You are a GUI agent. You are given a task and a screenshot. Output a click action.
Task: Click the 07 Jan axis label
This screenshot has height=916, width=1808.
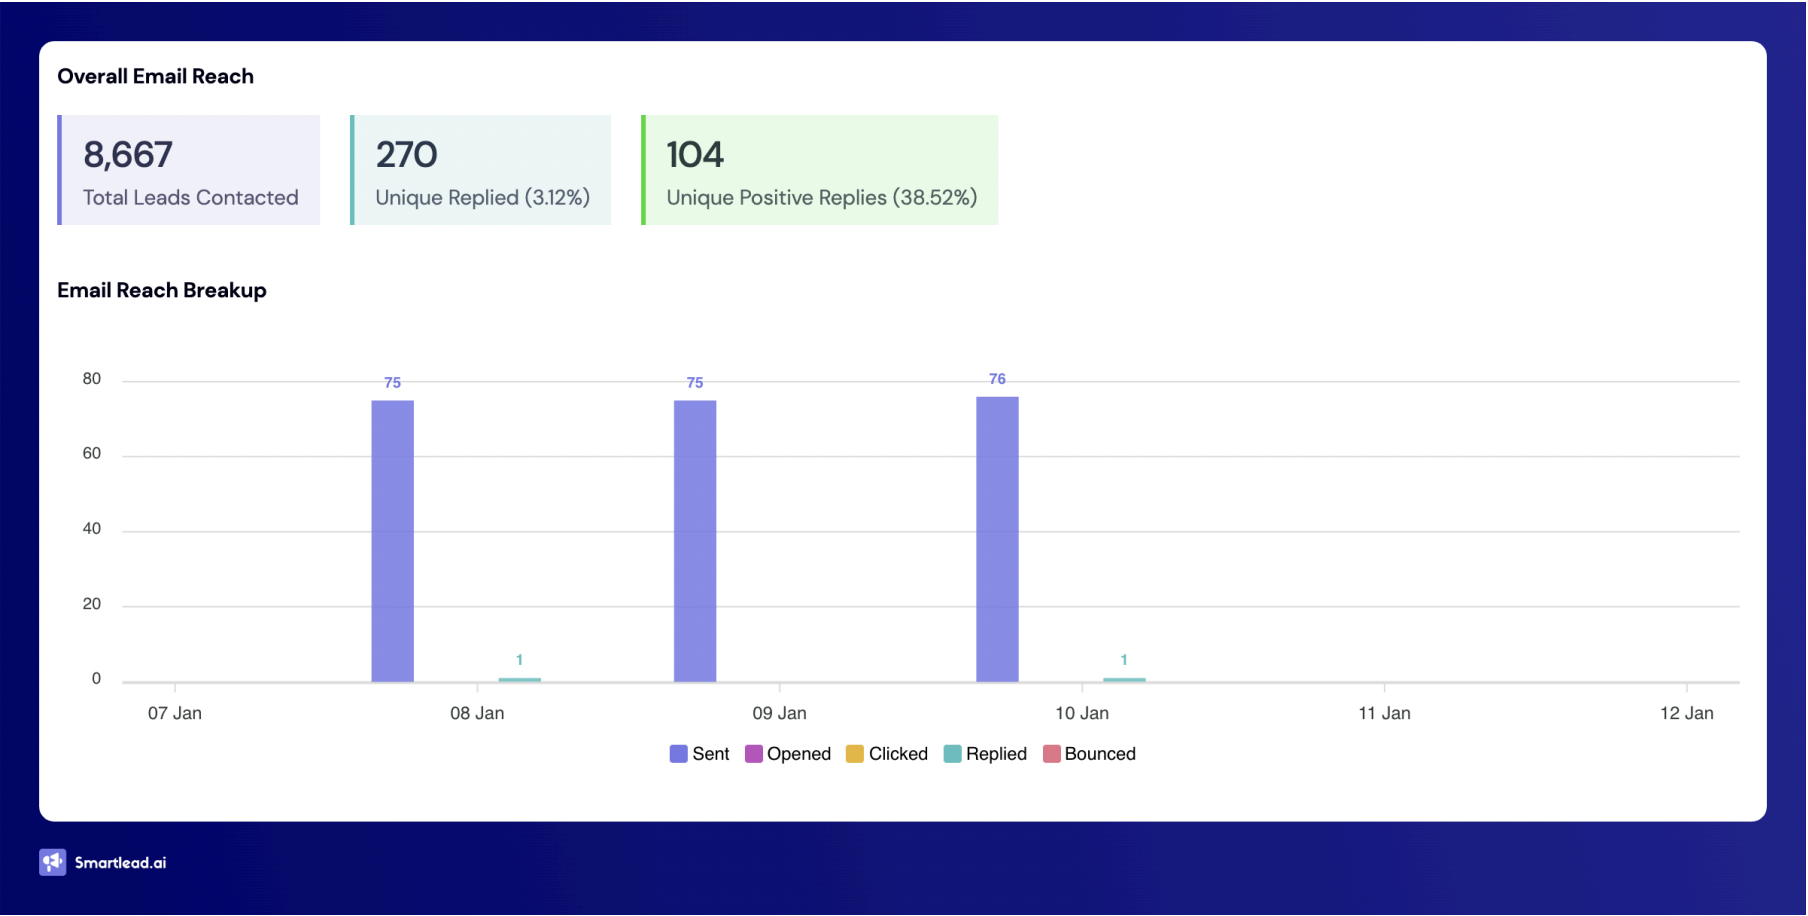click(175, 713)
